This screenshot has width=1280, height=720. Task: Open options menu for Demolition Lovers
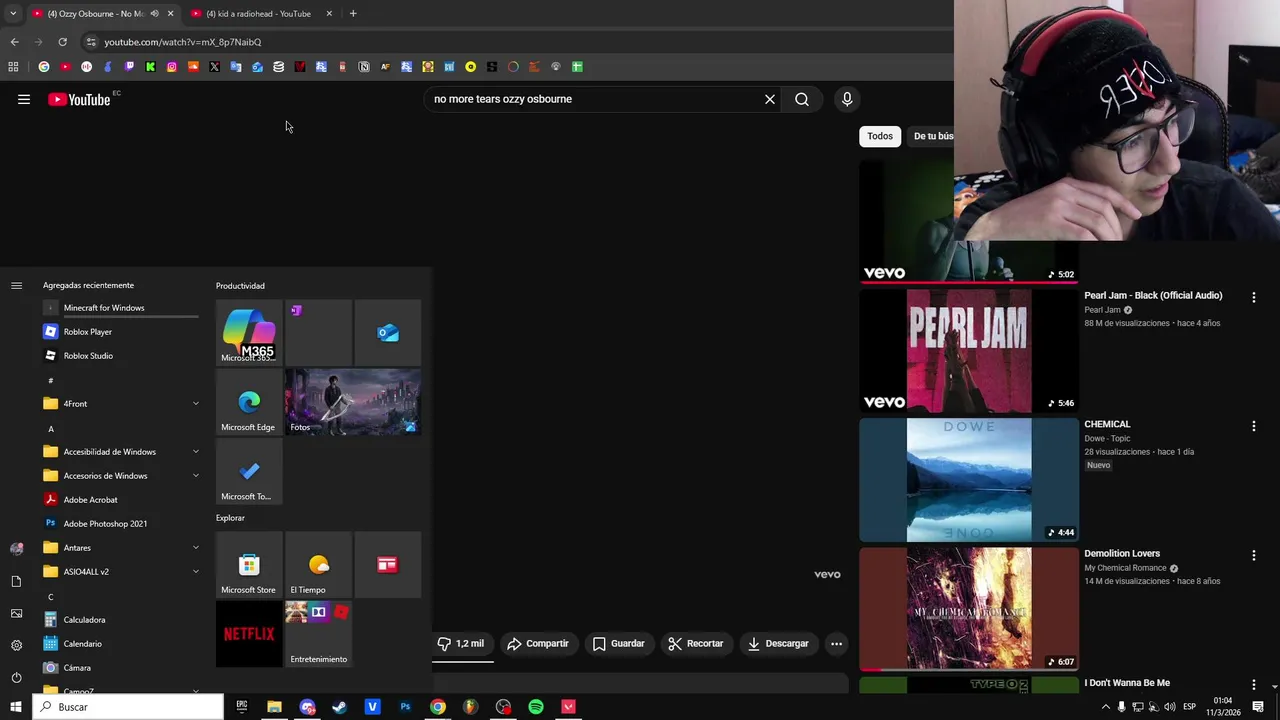[x=1254, y=555]
